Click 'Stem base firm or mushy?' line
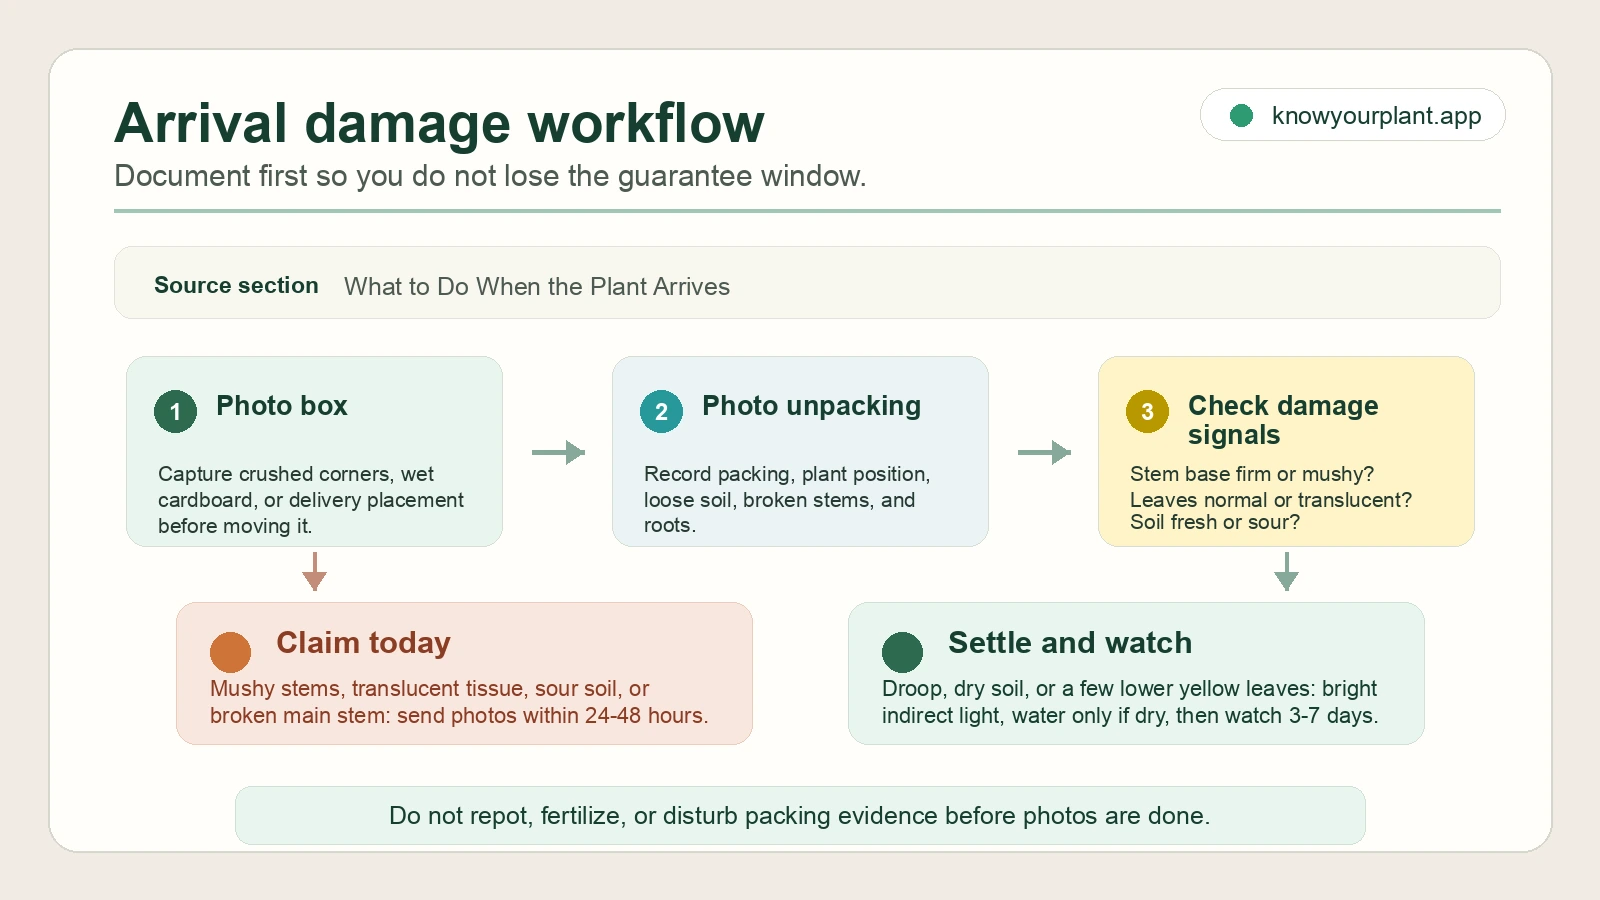Screen dimensions: 1600x900 point(1252,474)
